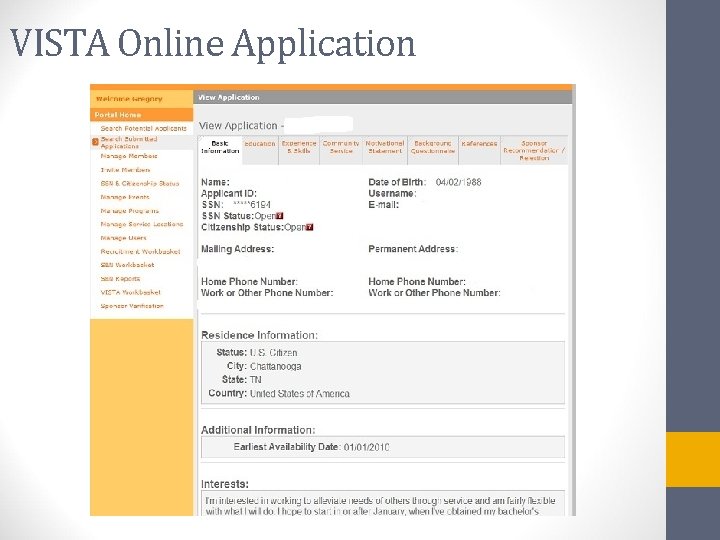Click the arrow icon beside Search Submitted Applications

95,142
